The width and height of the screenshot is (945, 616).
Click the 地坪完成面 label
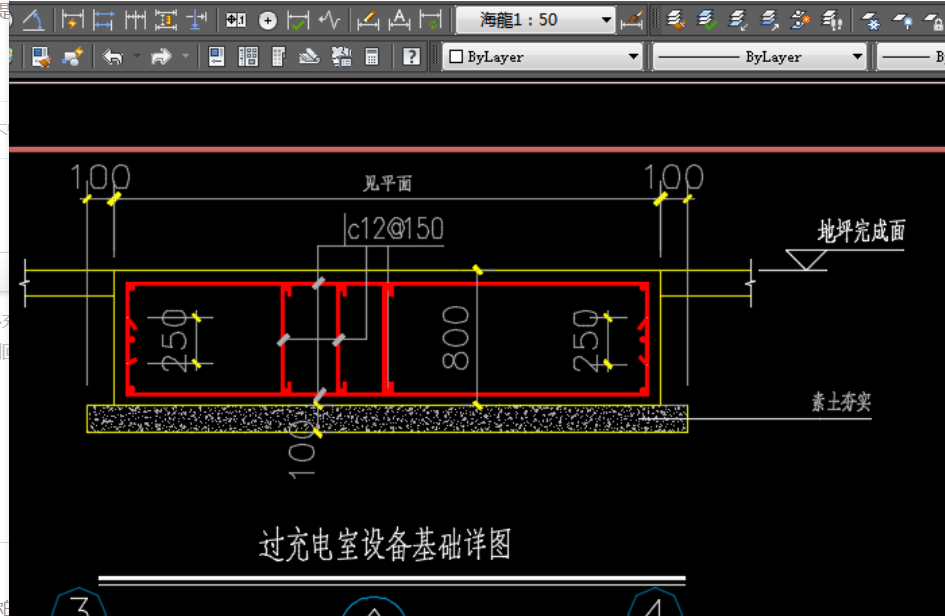click(x=861, y=231)
